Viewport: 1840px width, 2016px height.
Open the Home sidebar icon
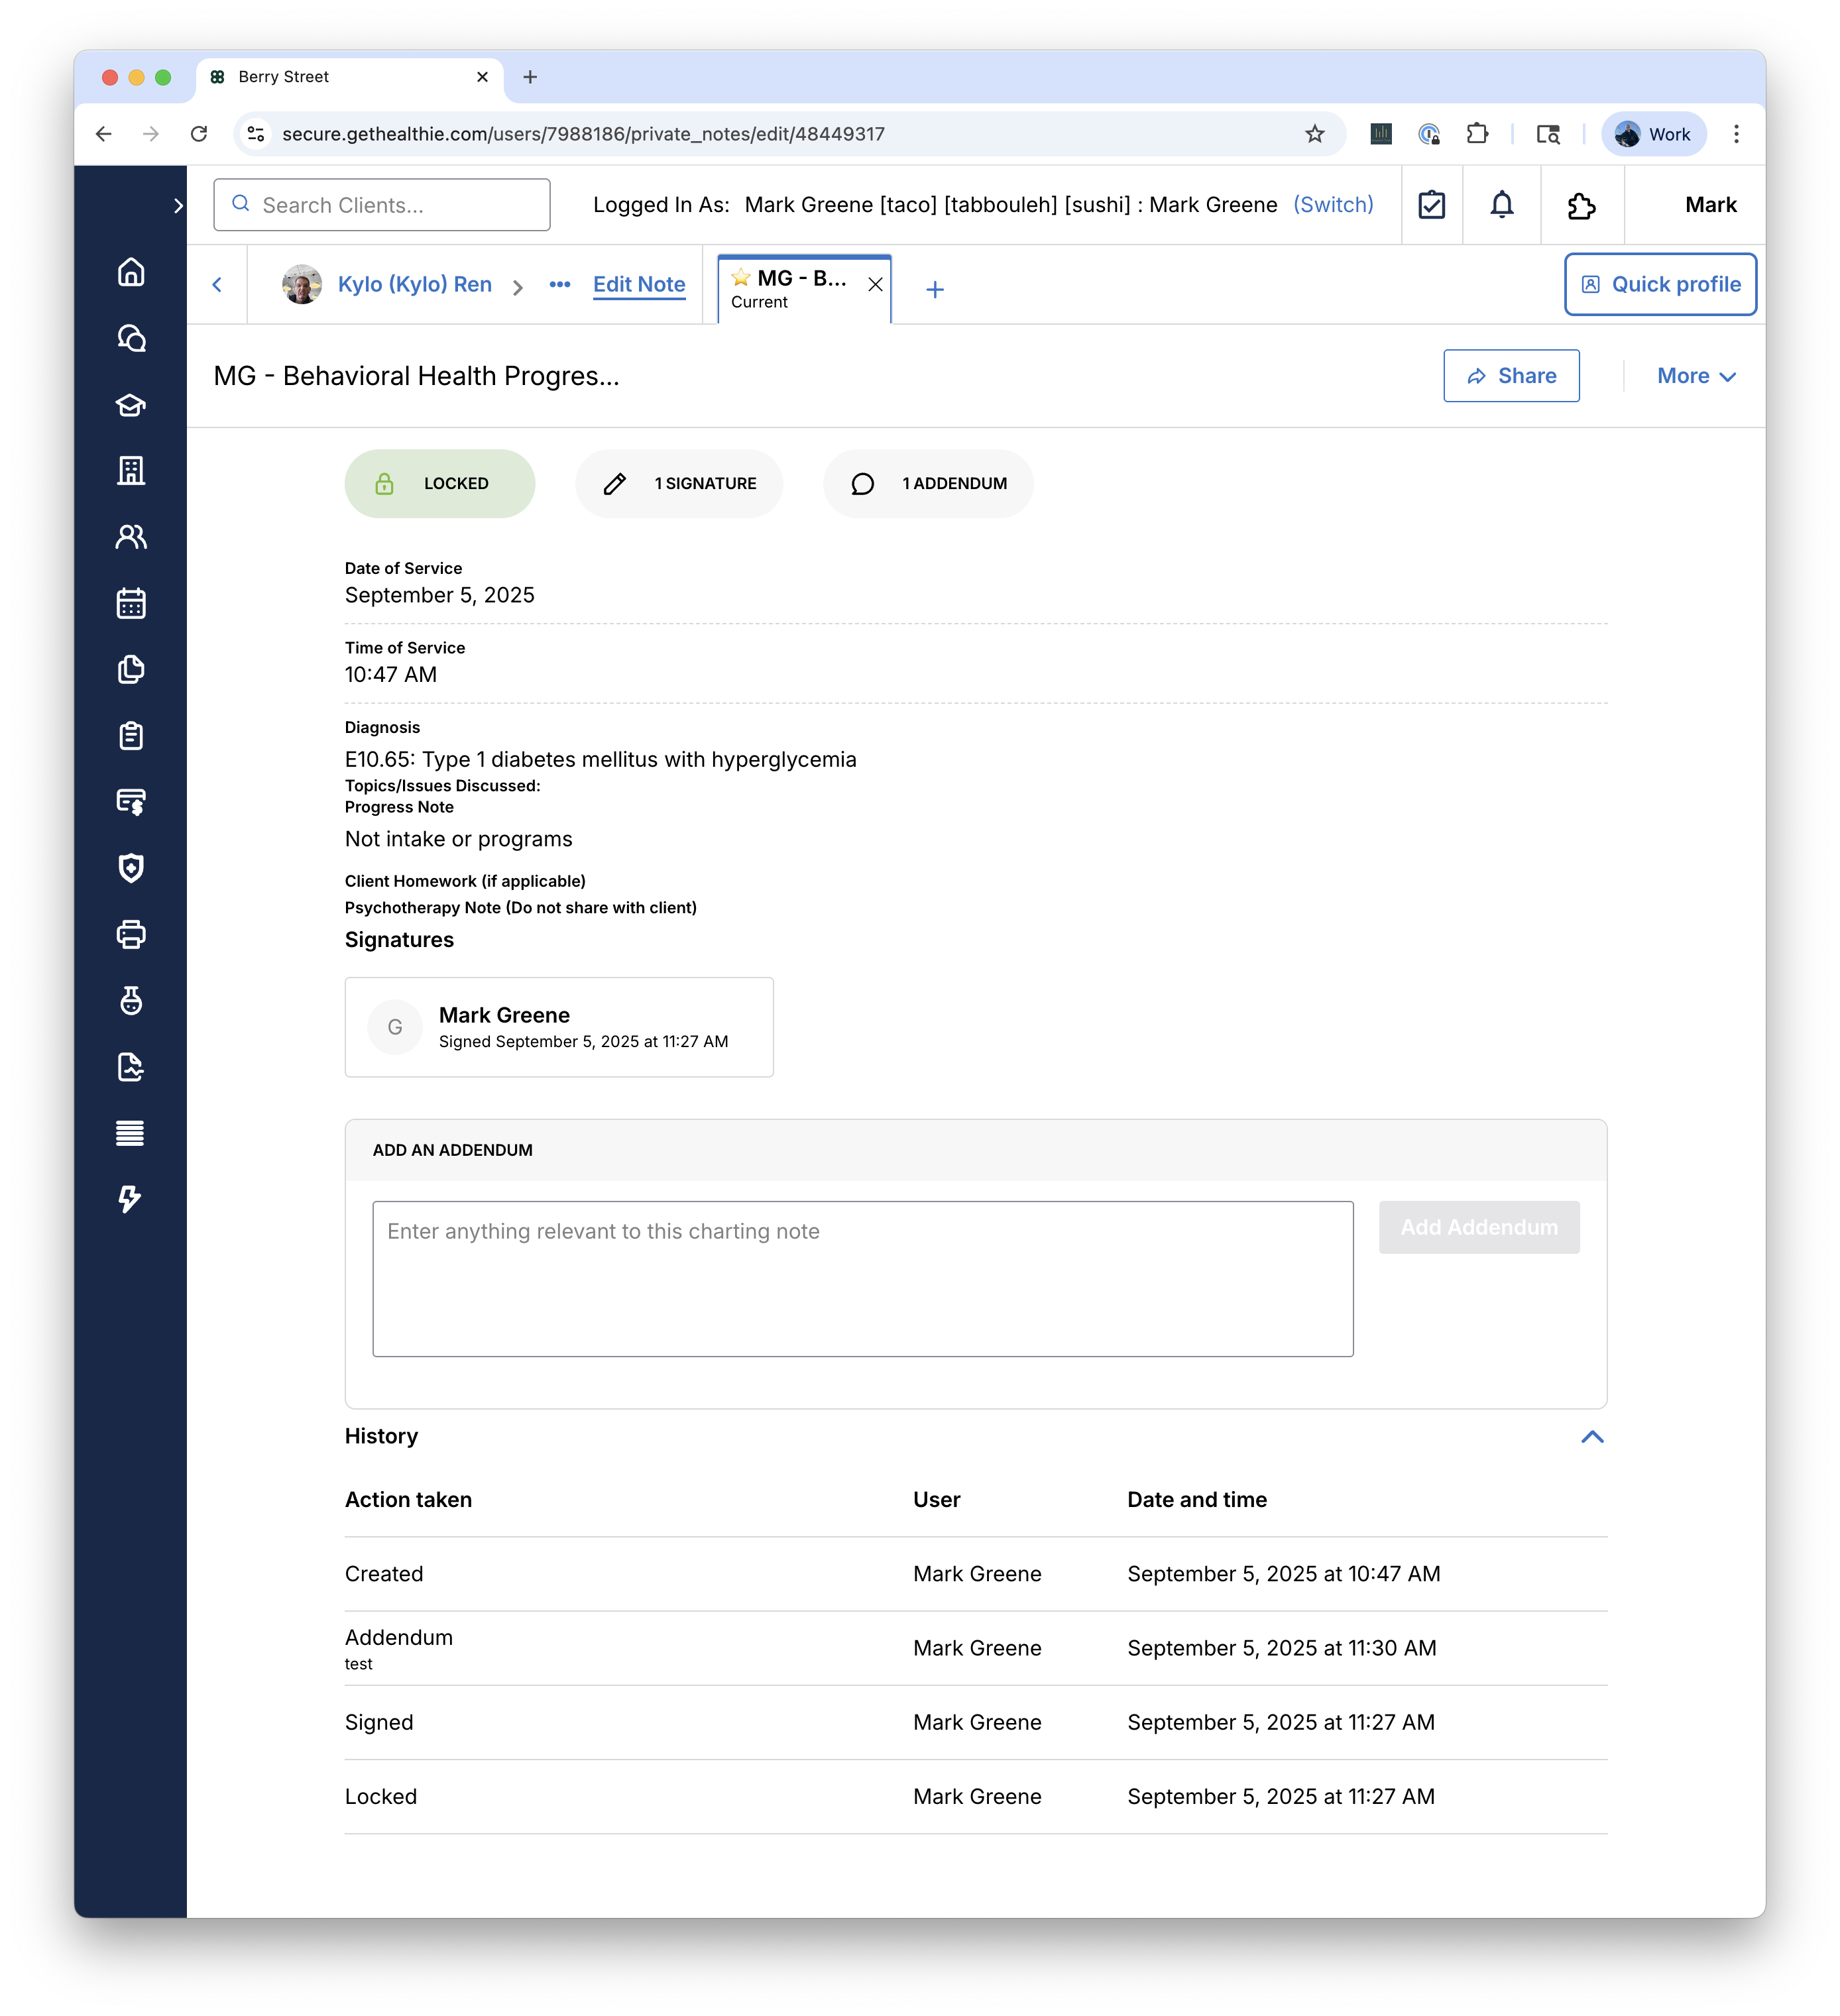(131, 272)
